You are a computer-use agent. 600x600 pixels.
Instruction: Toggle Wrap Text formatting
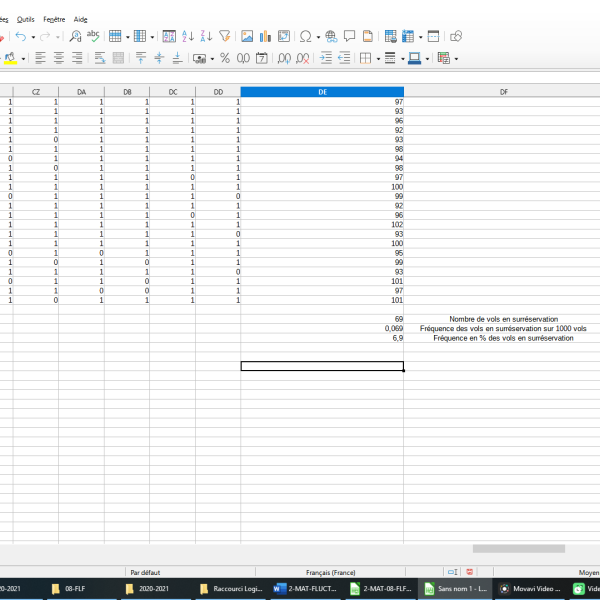pyautogui.click(x=100, y=58)
